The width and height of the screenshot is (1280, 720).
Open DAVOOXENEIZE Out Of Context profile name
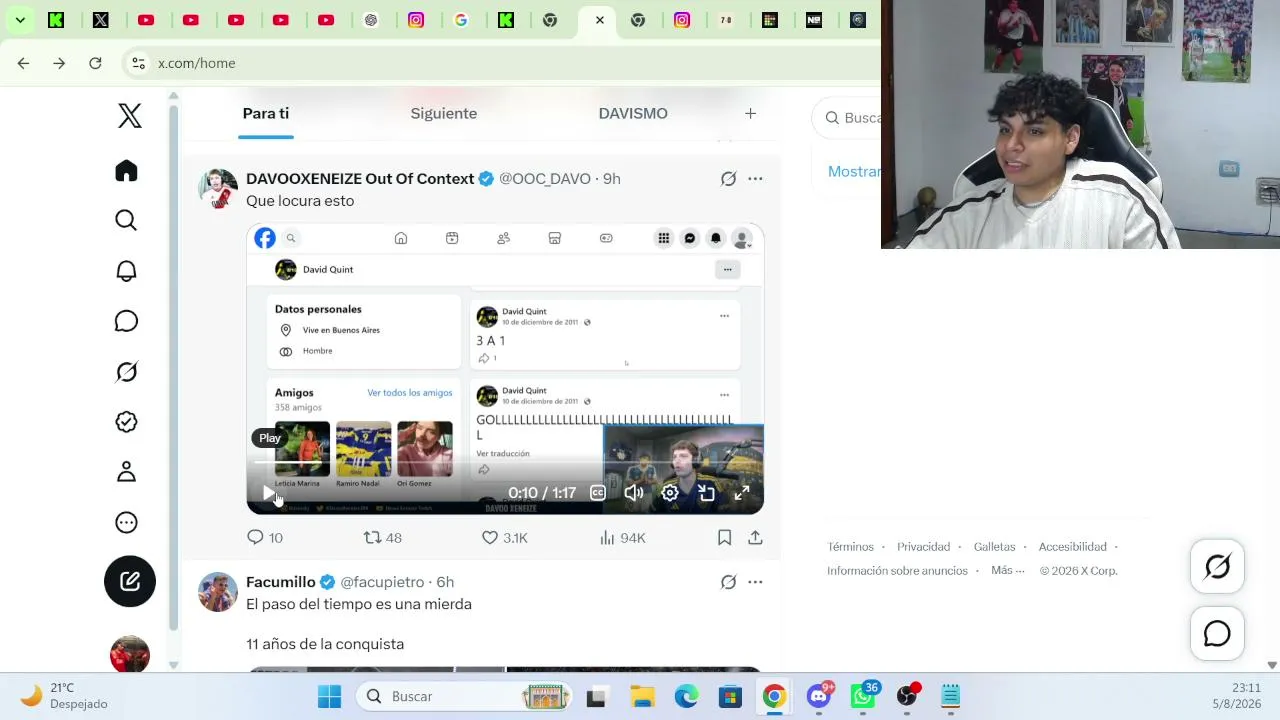point(360,178)
